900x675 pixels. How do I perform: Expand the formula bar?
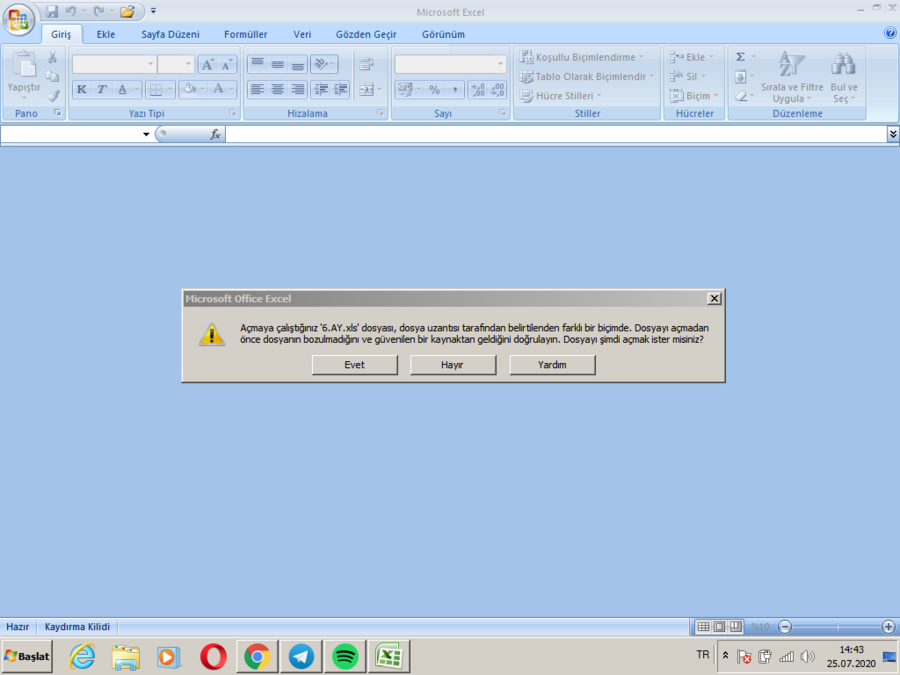click(x=892, y=134)
